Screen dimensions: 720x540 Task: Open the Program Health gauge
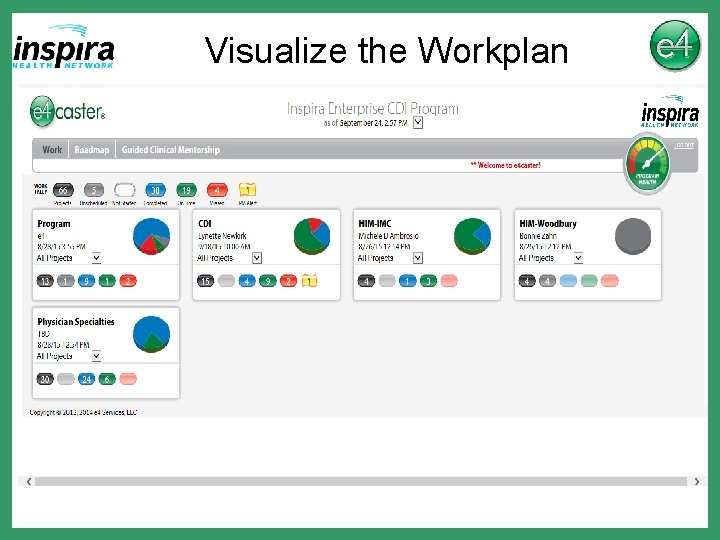[x=647, y=164]
